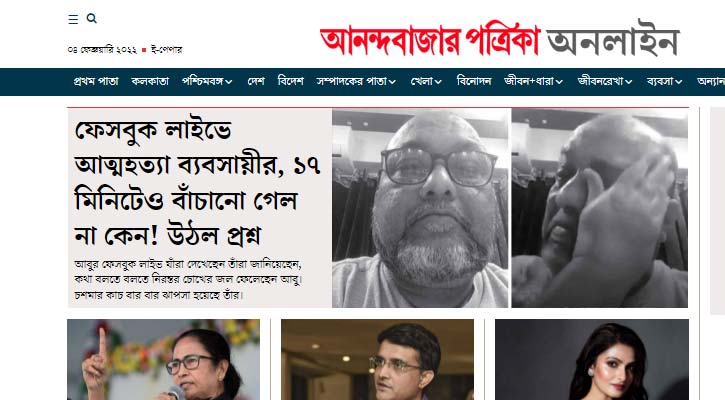Click the bespectacled man's black-and-white photo
Image resolution: width=725 pixels, height=400 pixels.
pyautogui.click(x=420, y=208)
